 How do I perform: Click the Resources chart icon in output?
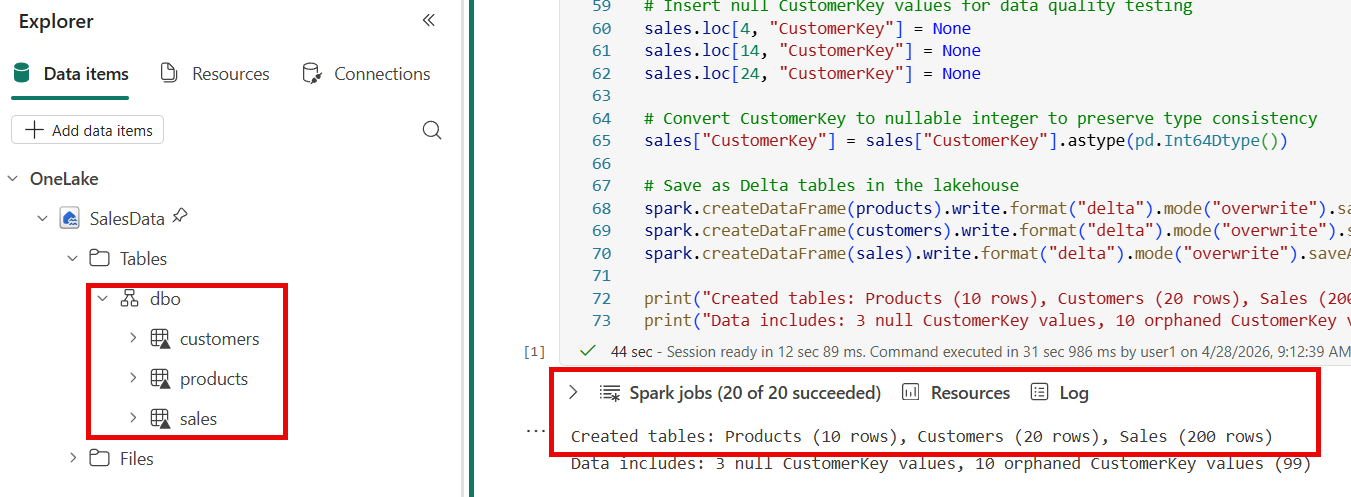[x=911, y=393]
